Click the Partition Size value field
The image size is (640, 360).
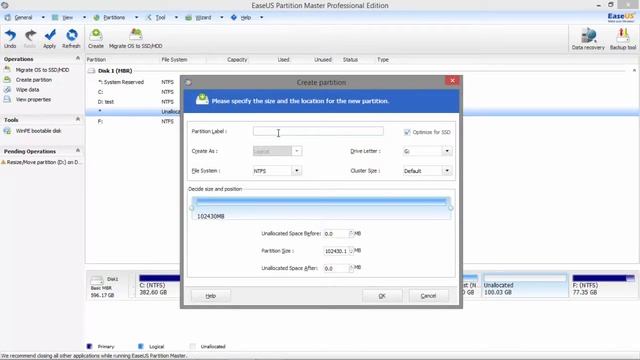click(336, 251)
